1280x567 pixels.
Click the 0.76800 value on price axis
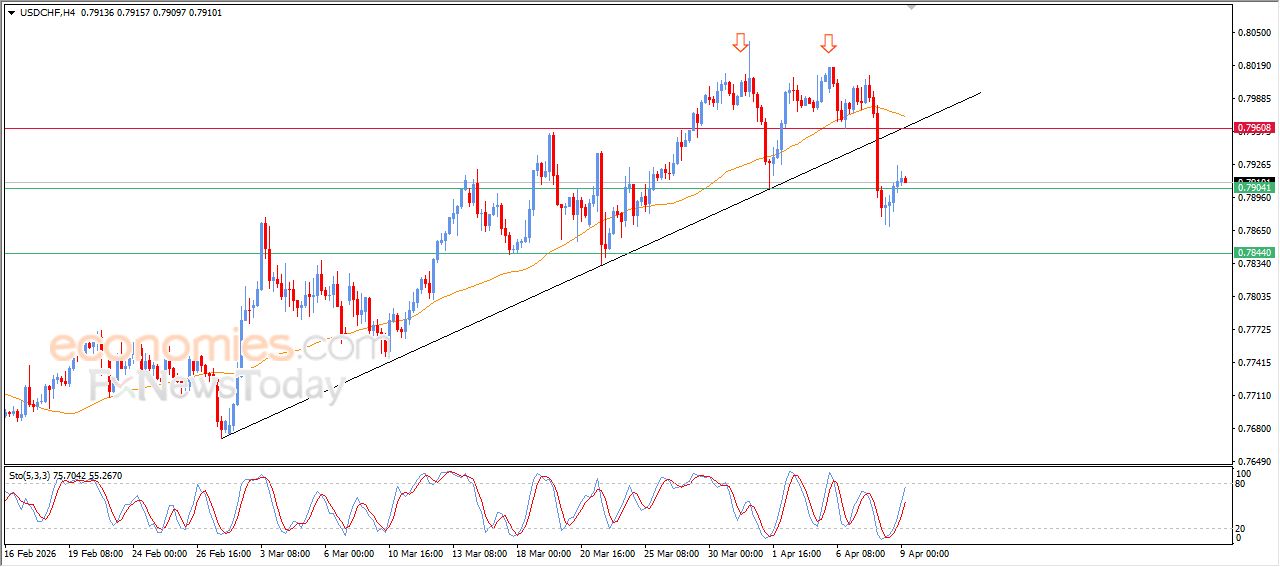click(1254, 429)
